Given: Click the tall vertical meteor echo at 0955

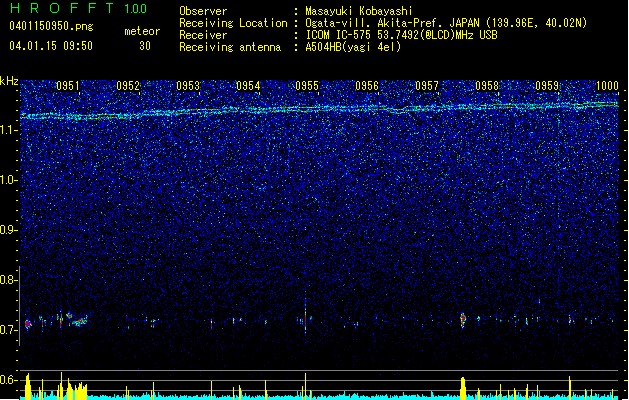Looking at the screenshot, I should (x=306, y=315).
